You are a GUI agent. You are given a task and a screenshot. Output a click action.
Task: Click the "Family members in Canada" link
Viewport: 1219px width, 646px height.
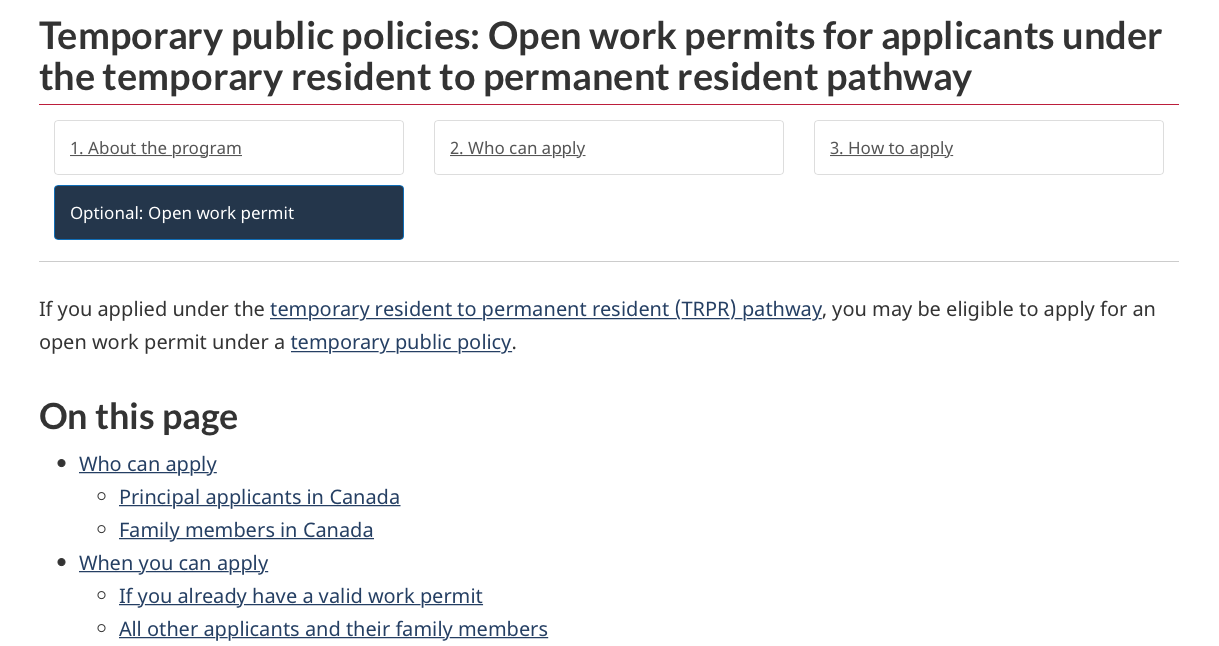point(246,530)
